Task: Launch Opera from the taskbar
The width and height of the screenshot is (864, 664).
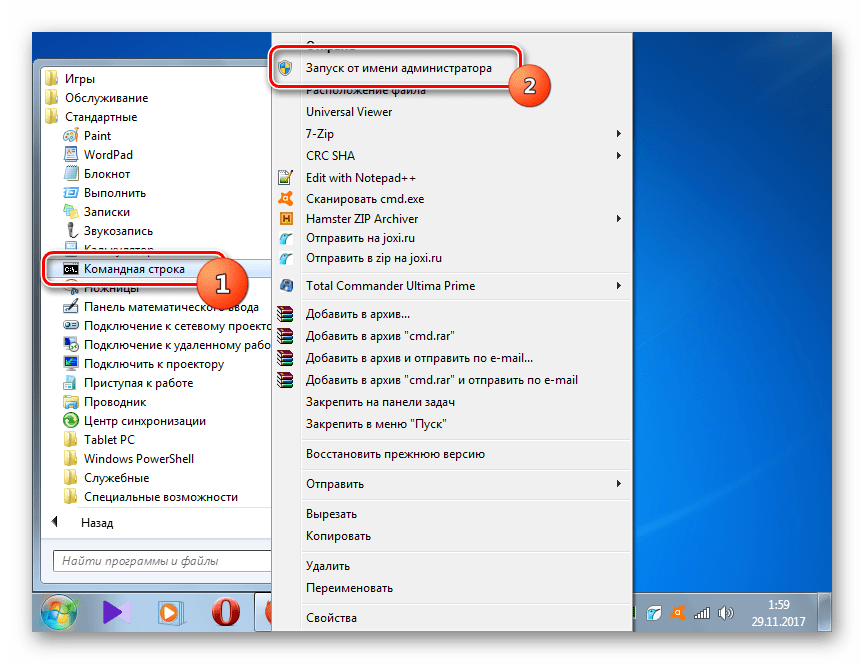Action: [226, 613]
